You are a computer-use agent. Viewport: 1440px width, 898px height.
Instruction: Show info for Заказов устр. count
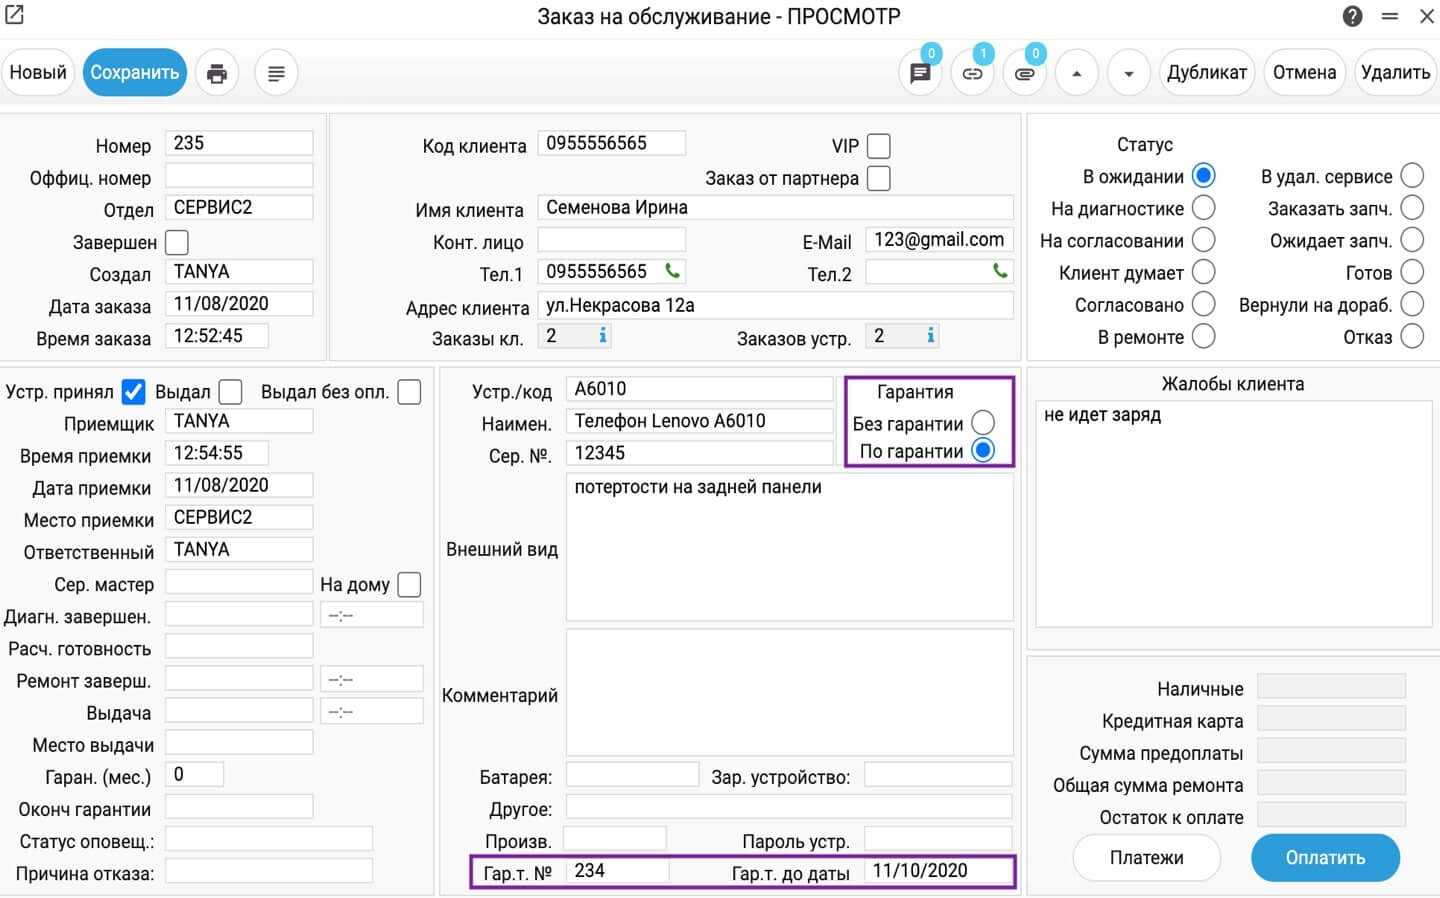click(x=931, y=336)
